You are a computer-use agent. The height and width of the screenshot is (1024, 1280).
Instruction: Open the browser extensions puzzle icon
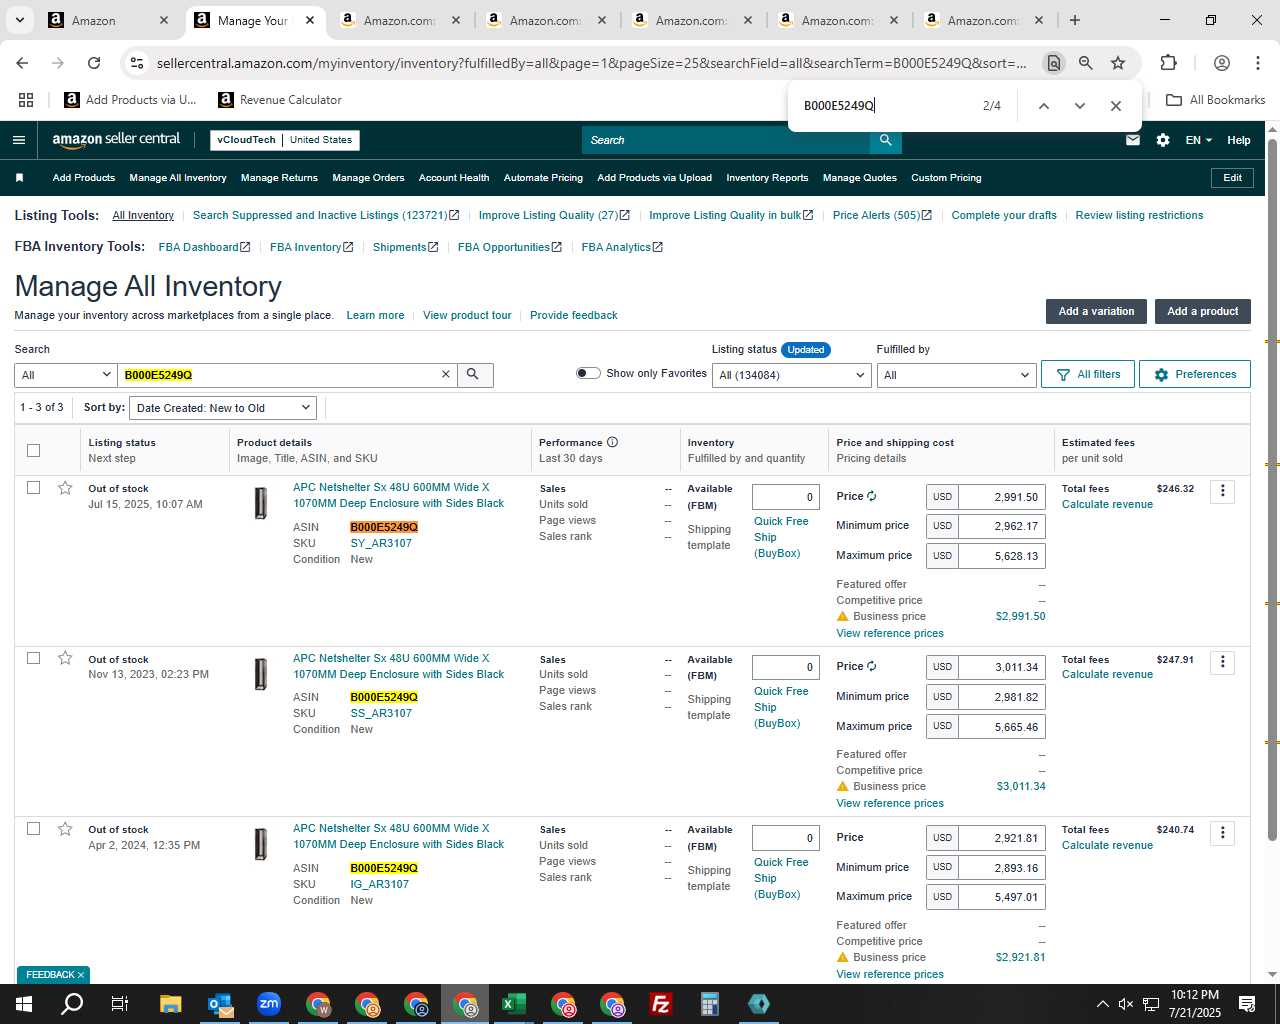coord(1168,63)
